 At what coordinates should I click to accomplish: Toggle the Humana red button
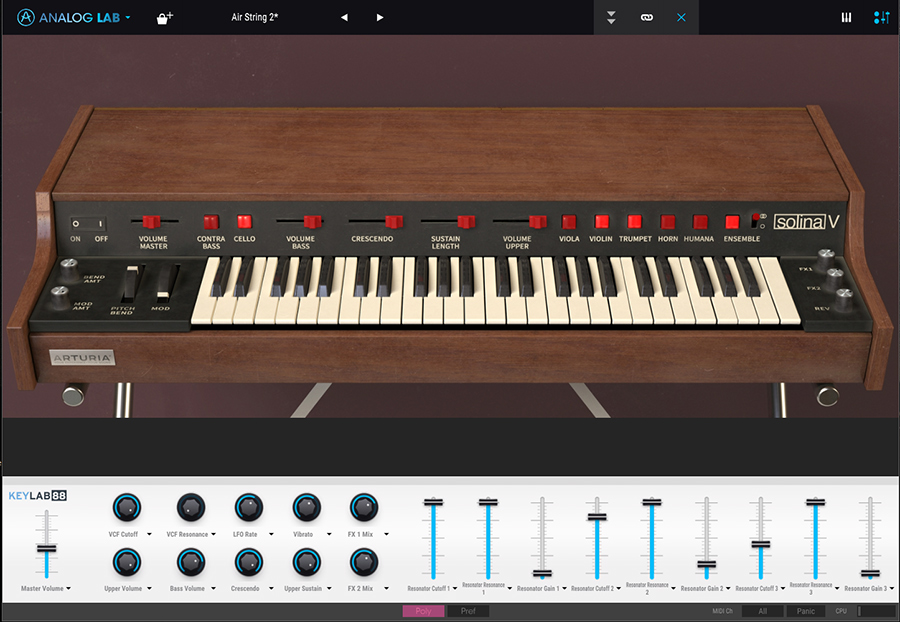coord(700,222)
